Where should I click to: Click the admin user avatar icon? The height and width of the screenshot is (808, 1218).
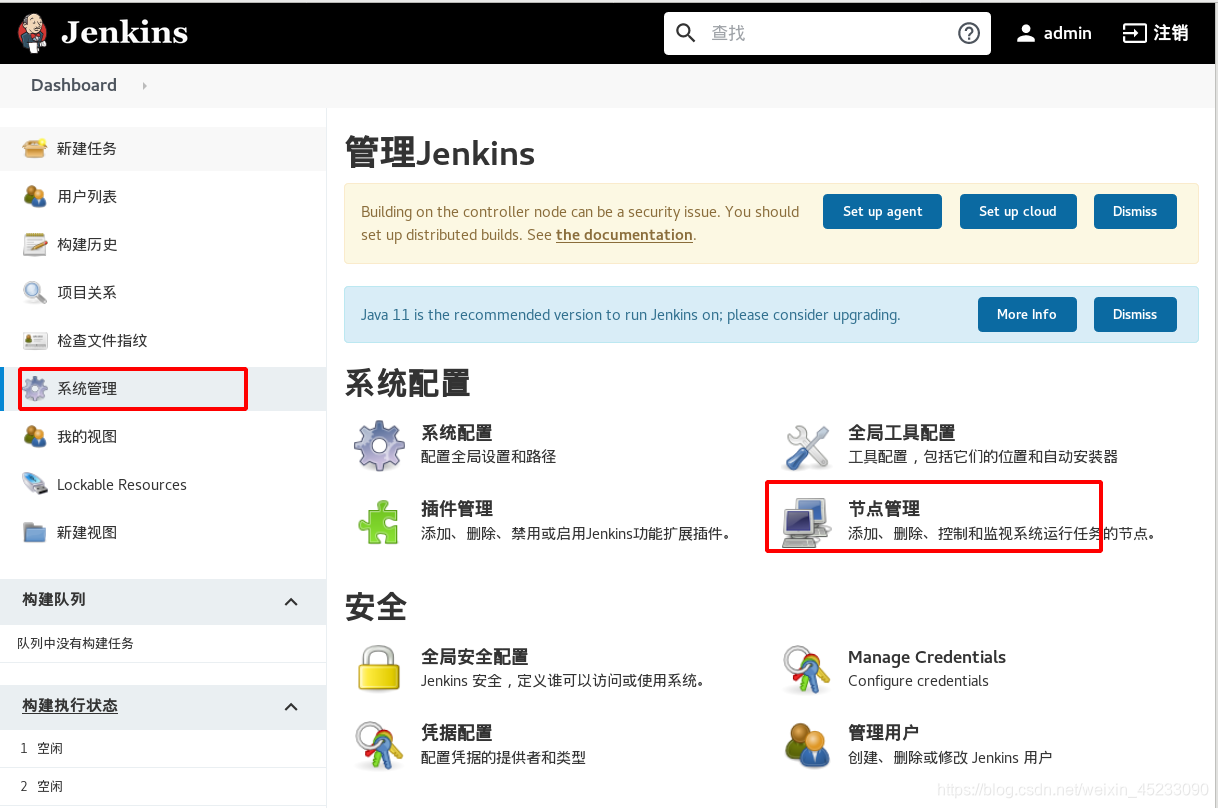pos(1025,33)
